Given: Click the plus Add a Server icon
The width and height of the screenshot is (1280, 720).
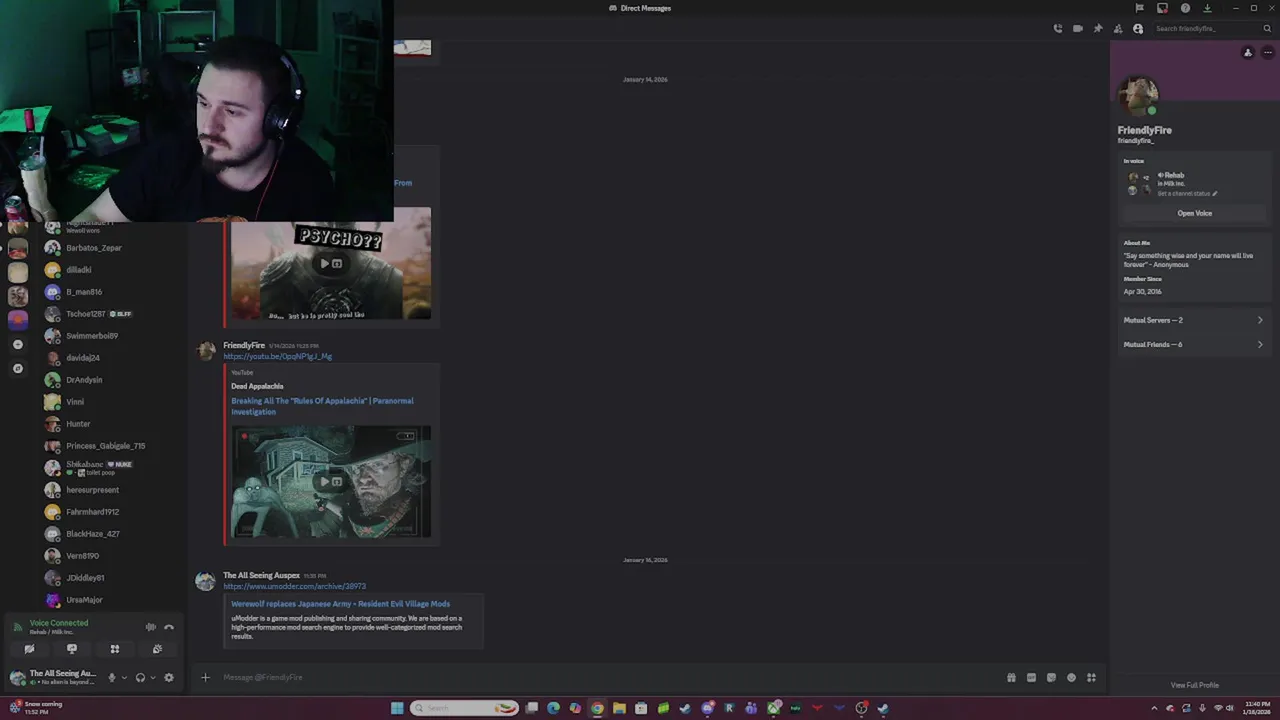Looking at the screenshot, I should [x=17, y=344].
